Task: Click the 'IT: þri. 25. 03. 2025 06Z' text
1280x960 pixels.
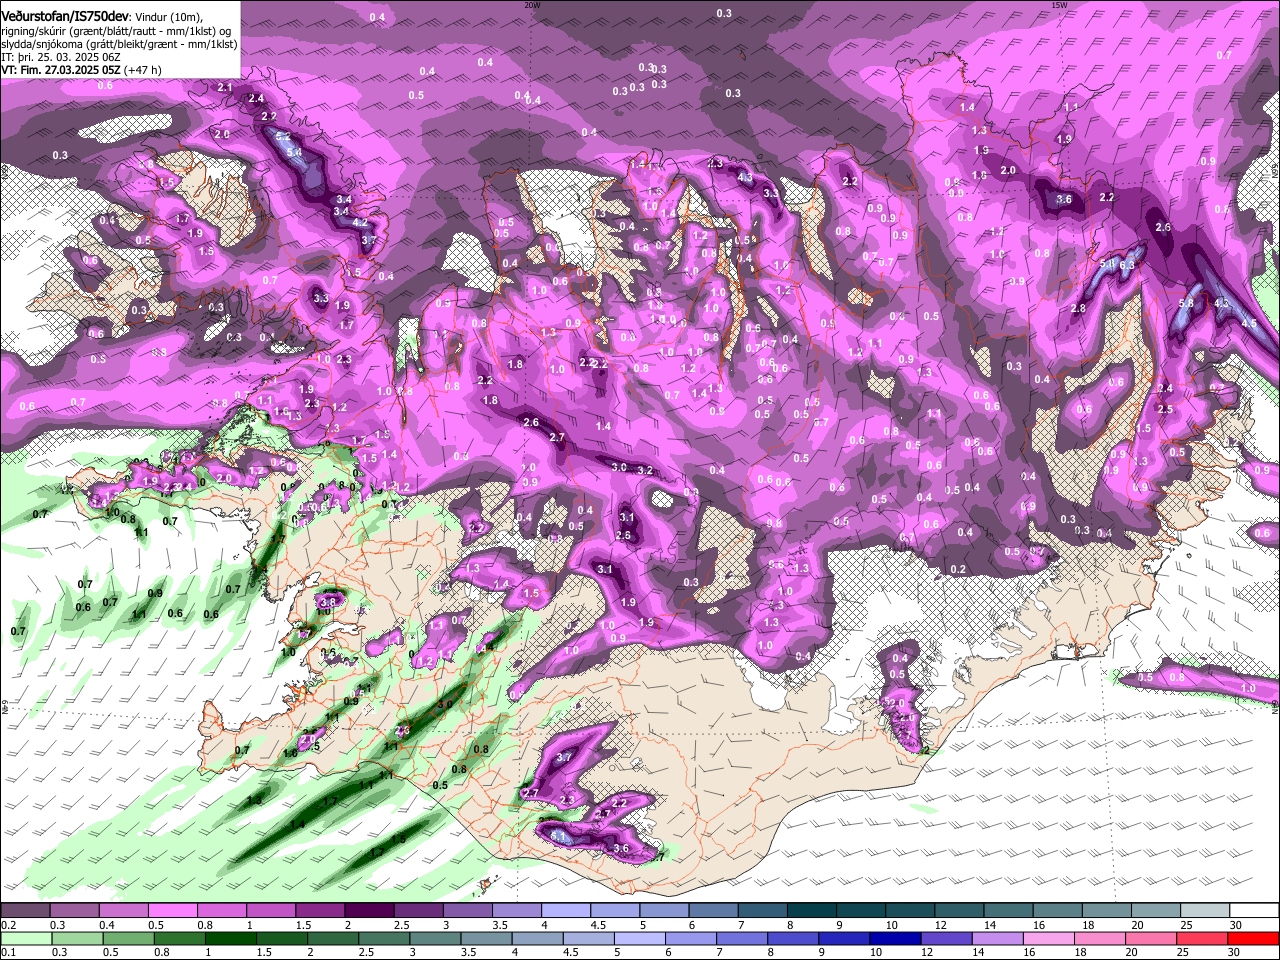Action: (x=61, y=57)
